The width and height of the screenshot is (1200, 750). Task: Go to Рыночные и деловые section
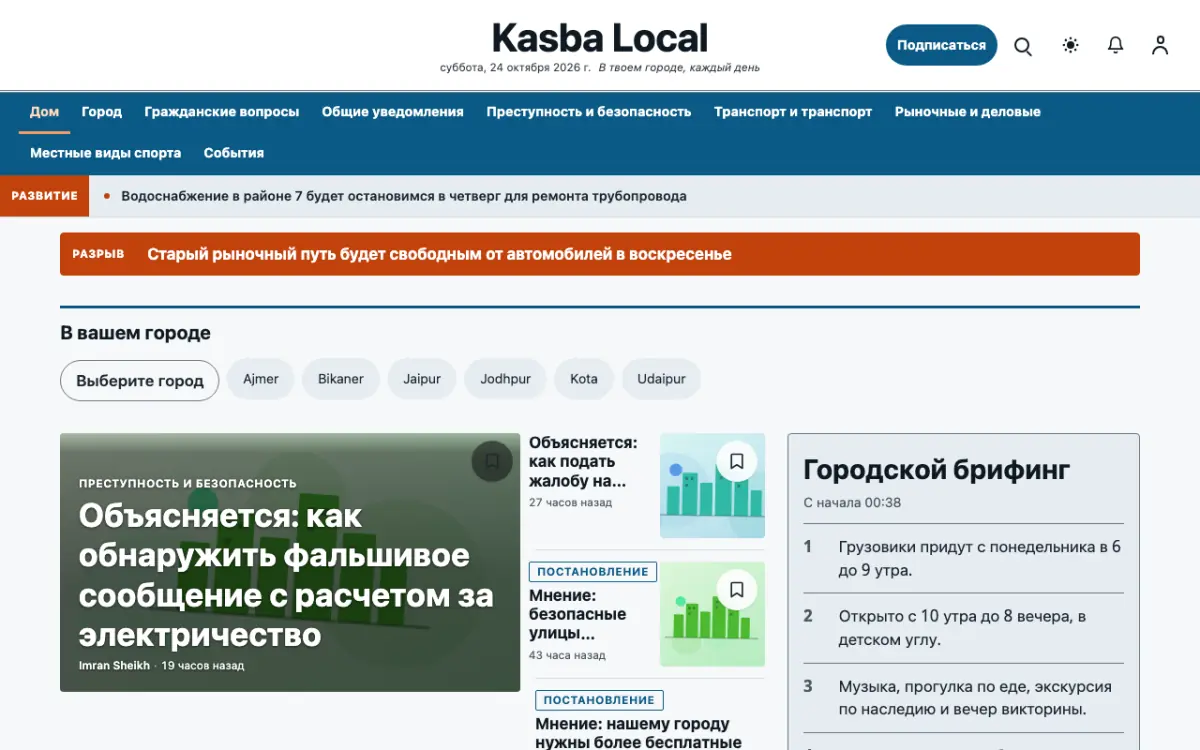968,112
